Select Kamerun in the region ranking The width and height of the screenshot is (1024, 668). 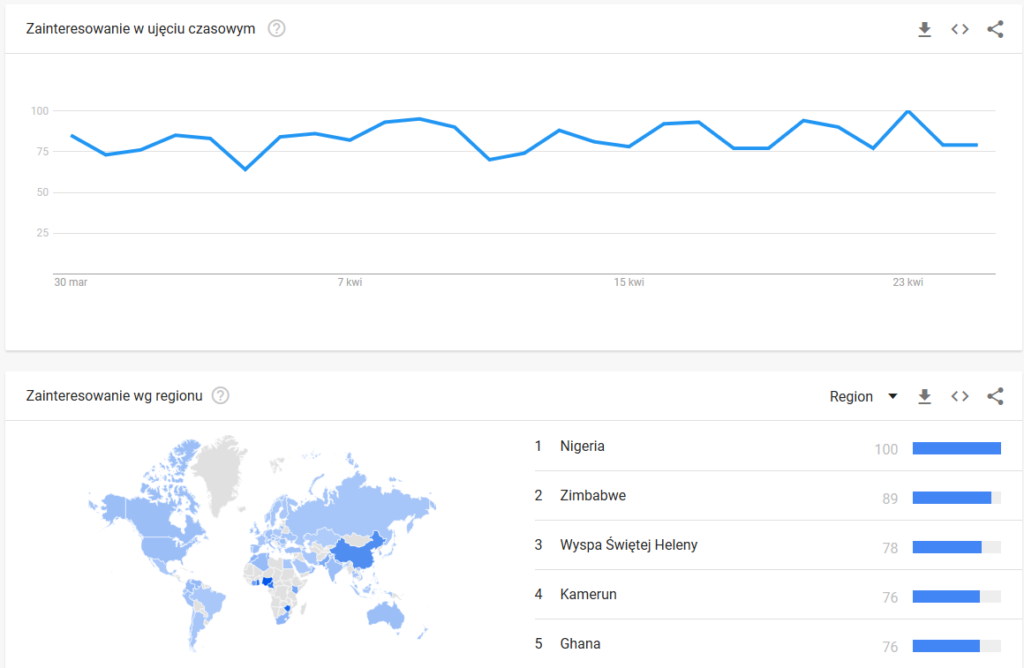coord(588,594)
